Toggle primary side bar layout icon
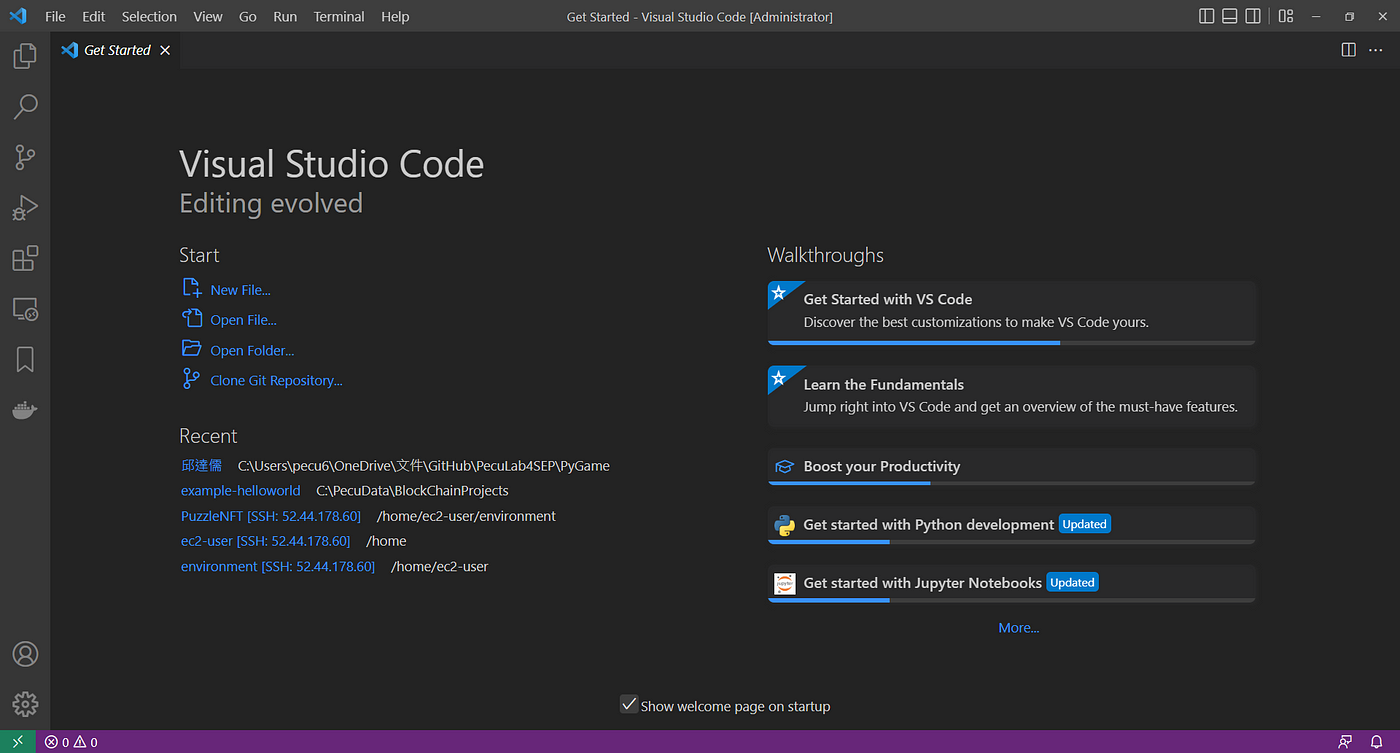Screen dimensions: 1400x753 click(x=1207, y=16)
